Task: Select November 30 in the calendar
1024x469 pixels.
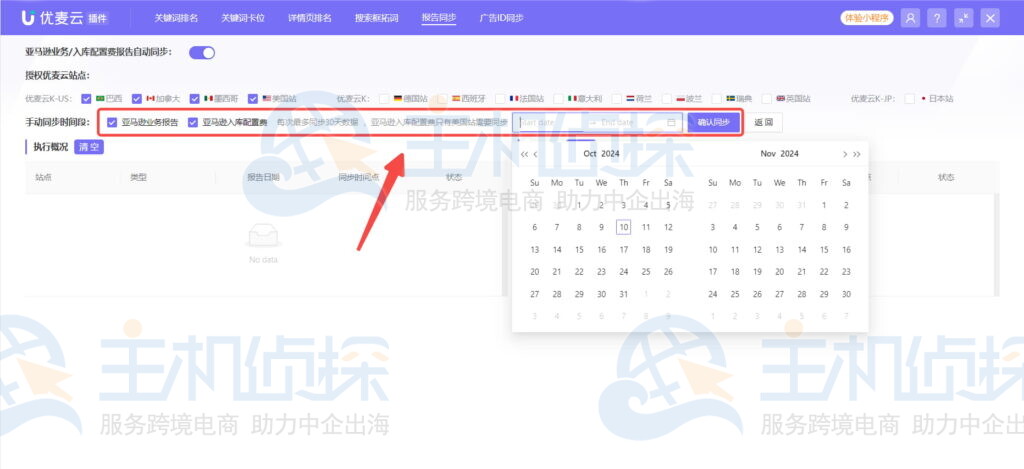Action: (846, 294)
